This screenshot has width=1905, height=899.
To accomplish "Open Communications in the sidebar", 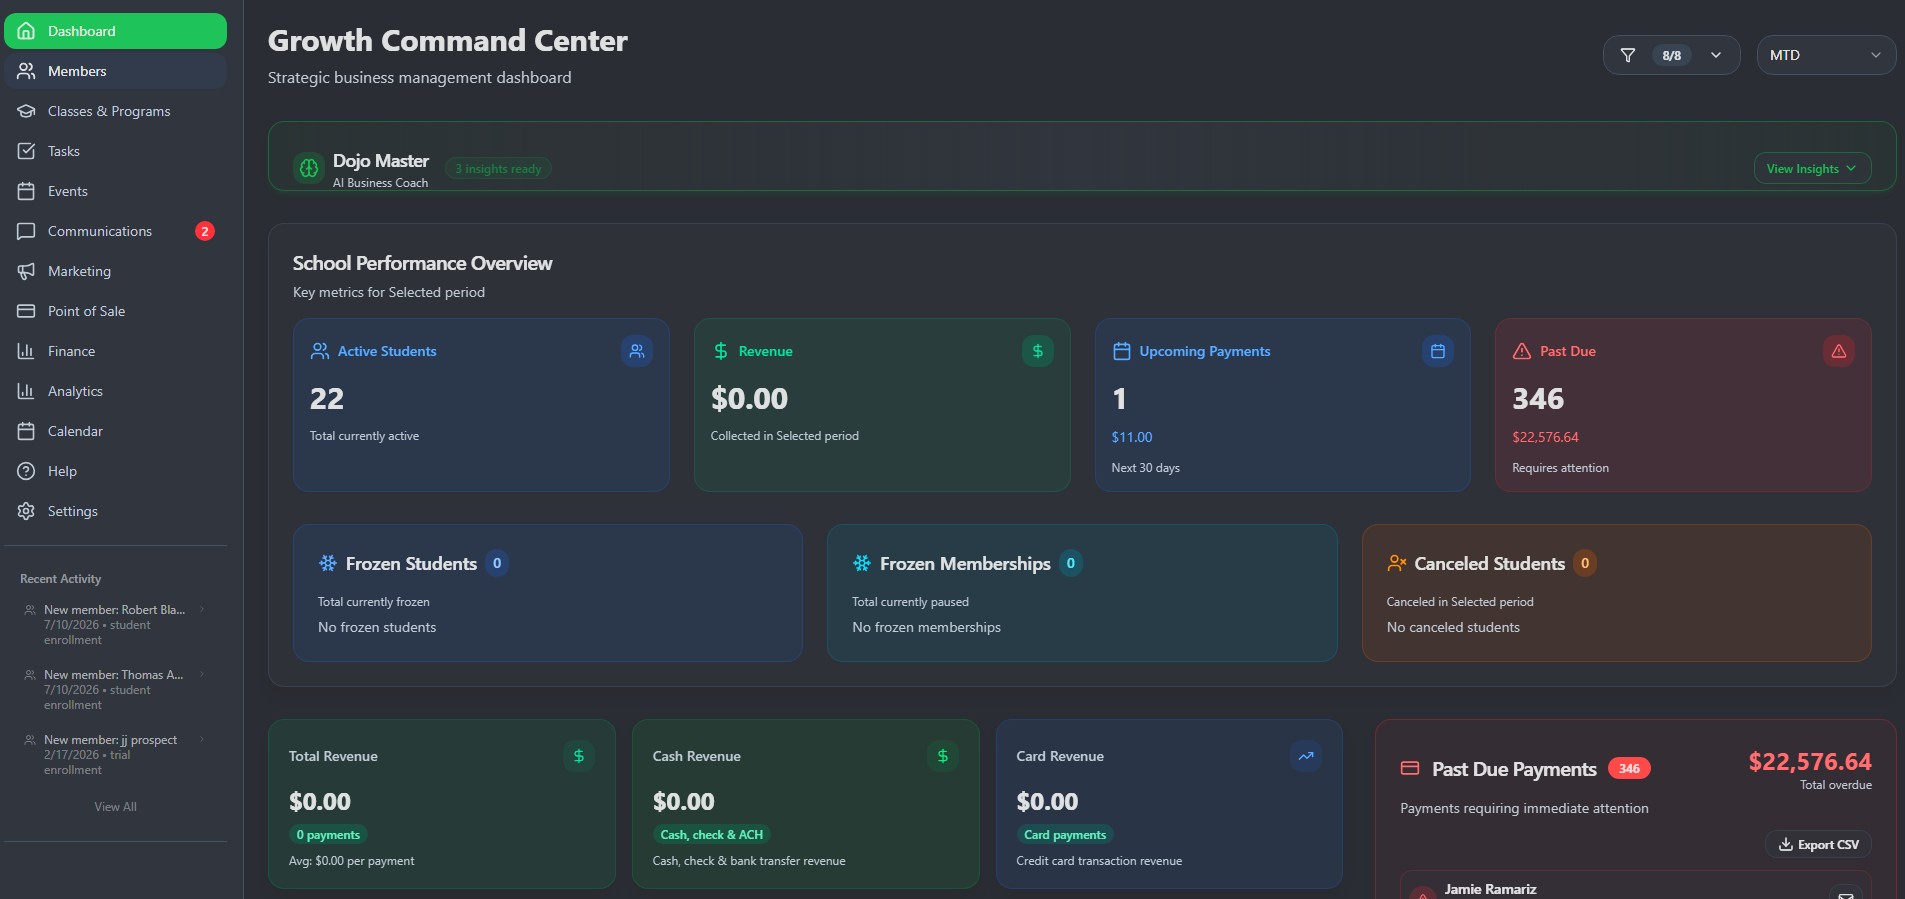I will click(x=115, y=231).
